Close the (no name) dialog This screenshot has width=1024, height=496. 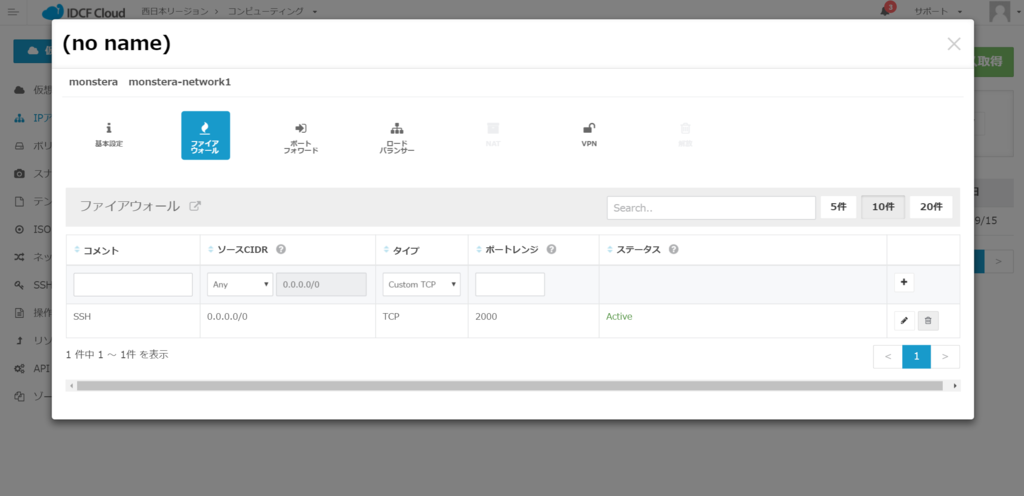(953, 44)
